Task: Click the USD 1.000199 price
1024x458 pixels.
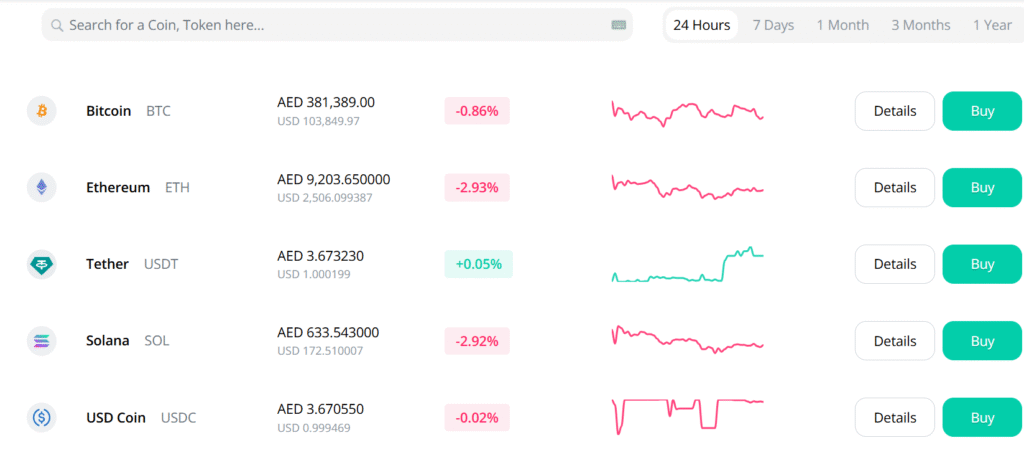Action: click(313, 274)
